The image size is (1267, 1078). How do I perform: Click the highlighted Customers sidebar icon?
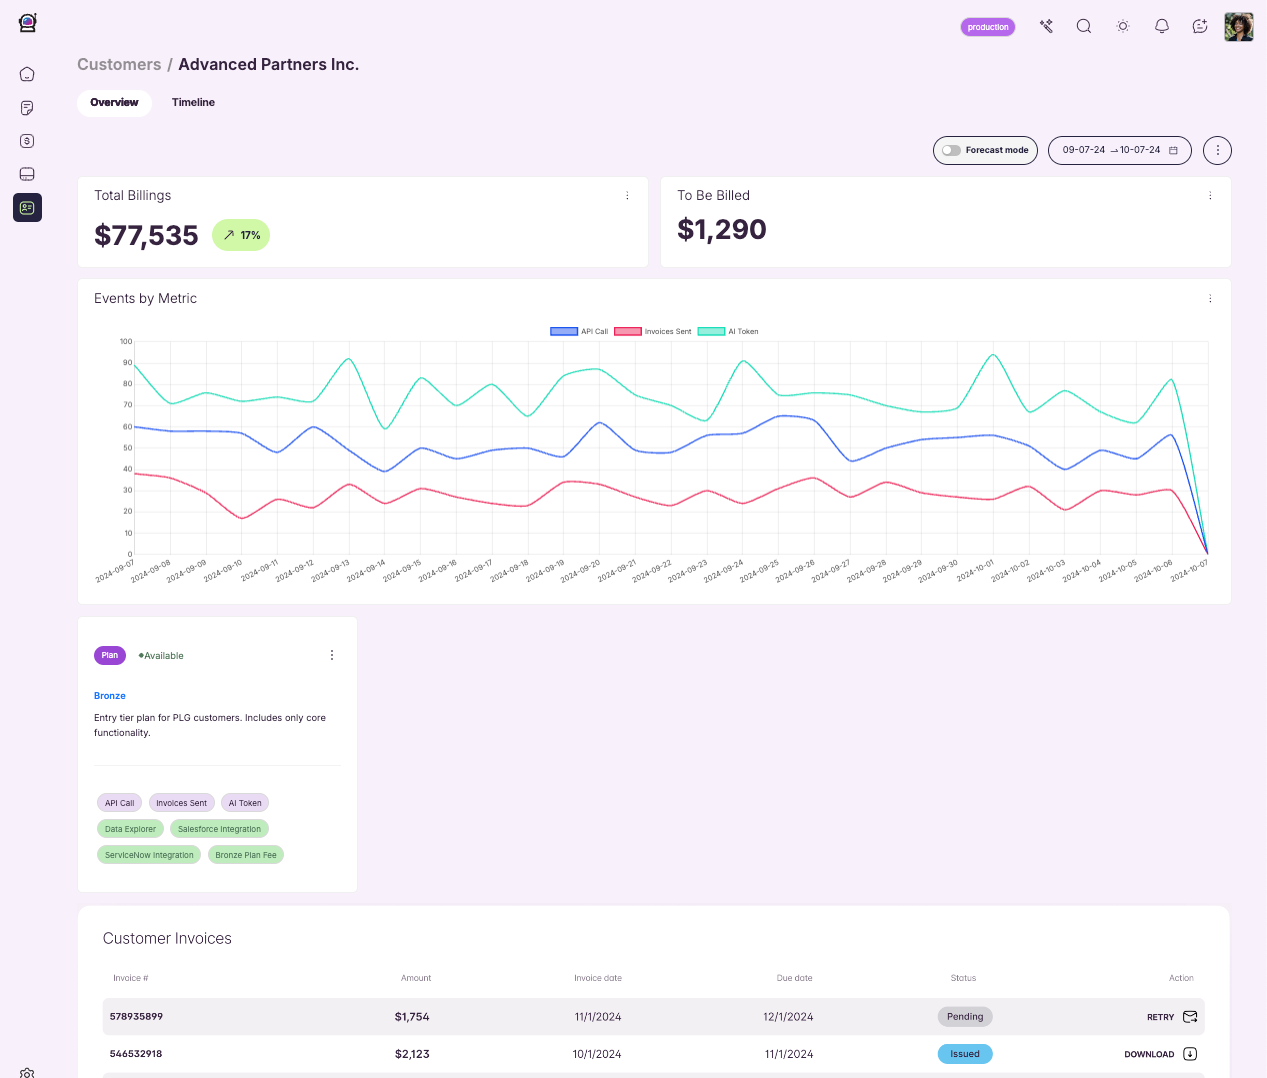pos(27,207)
